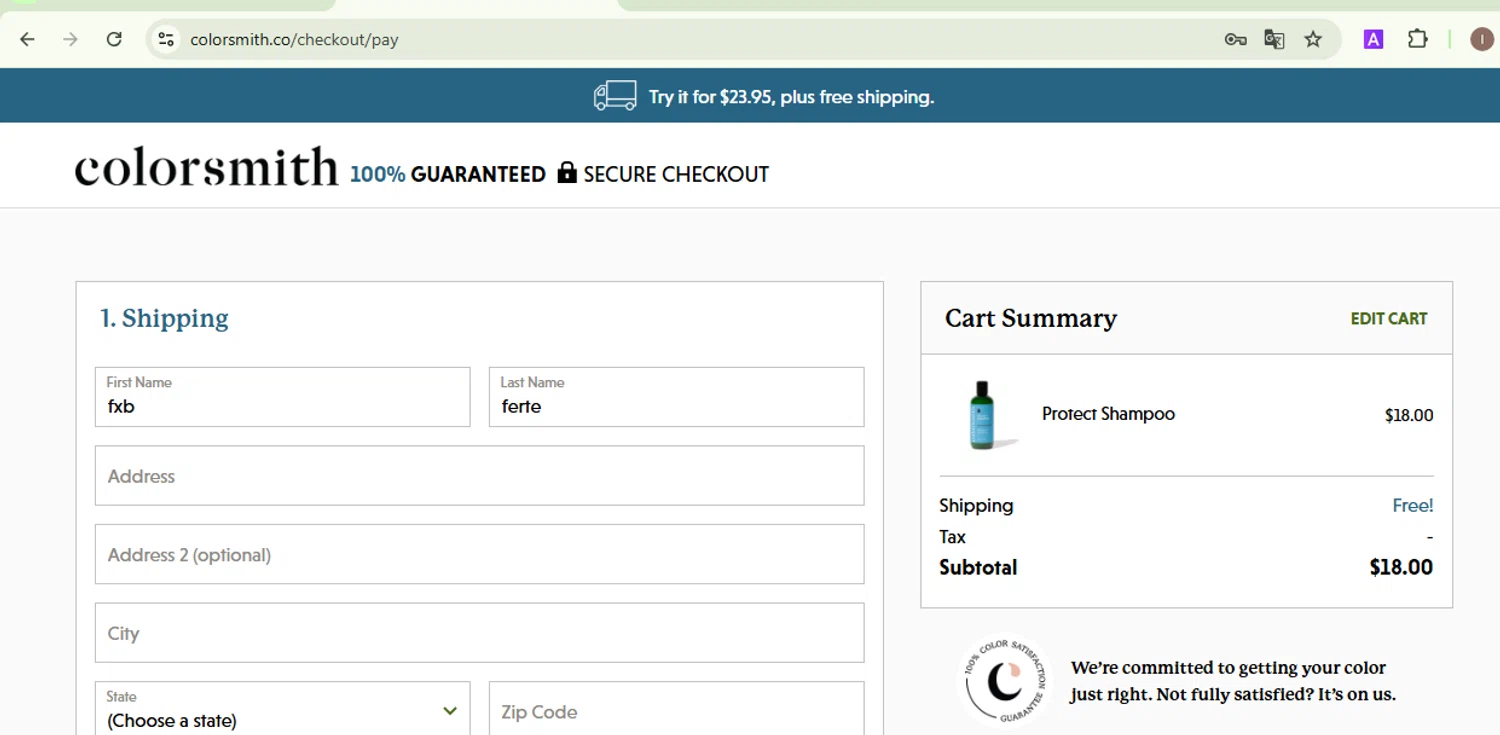1500x735 pixels.
Task: Open the State dropdown
Action: (282, 709)
